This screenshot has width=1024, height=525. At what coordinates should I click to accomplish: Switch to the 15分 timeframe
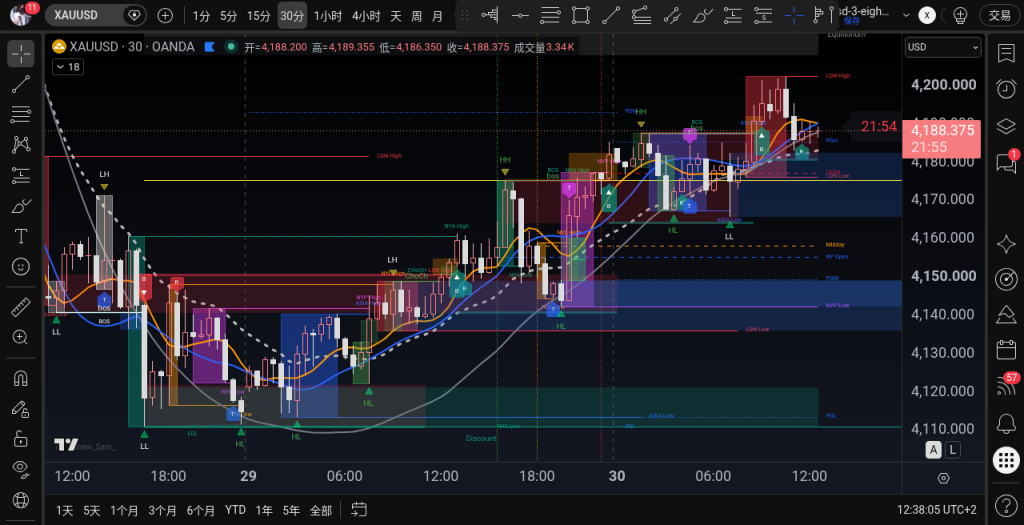click(x=259, y=16)
